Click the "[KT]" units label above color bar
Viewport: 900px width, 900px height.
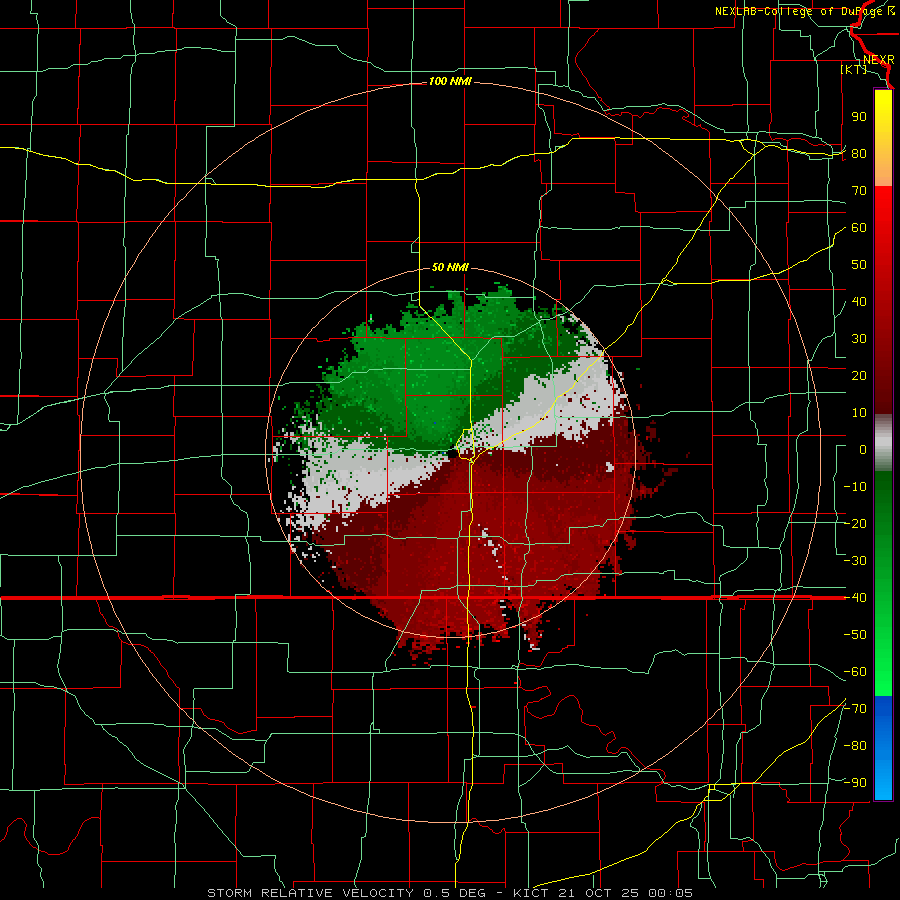pyautogui.click(x=854, y=69)
